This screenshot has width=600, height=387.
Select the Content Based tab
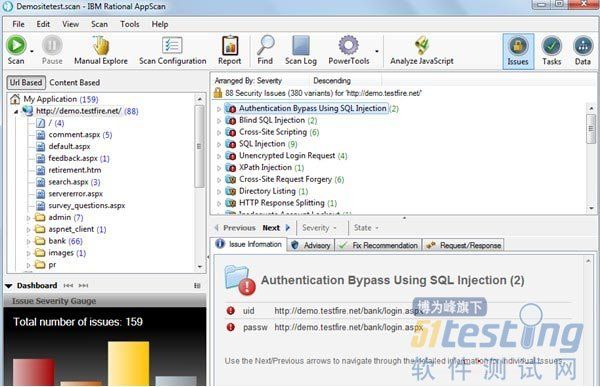click(75, 82)
